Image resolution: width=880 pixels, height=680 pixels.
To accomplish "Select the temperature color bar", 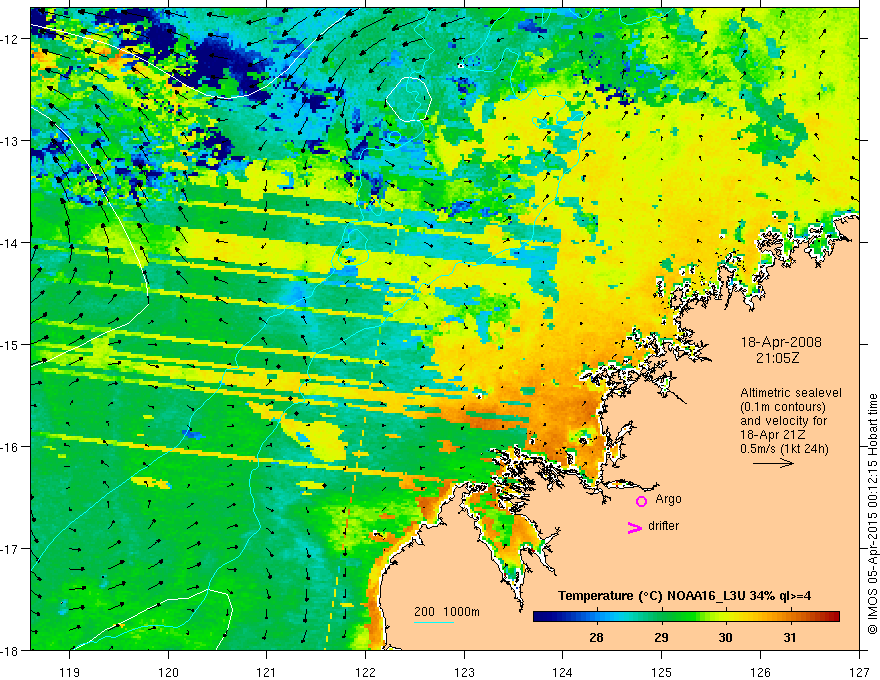I will click(x=686, y=616).
